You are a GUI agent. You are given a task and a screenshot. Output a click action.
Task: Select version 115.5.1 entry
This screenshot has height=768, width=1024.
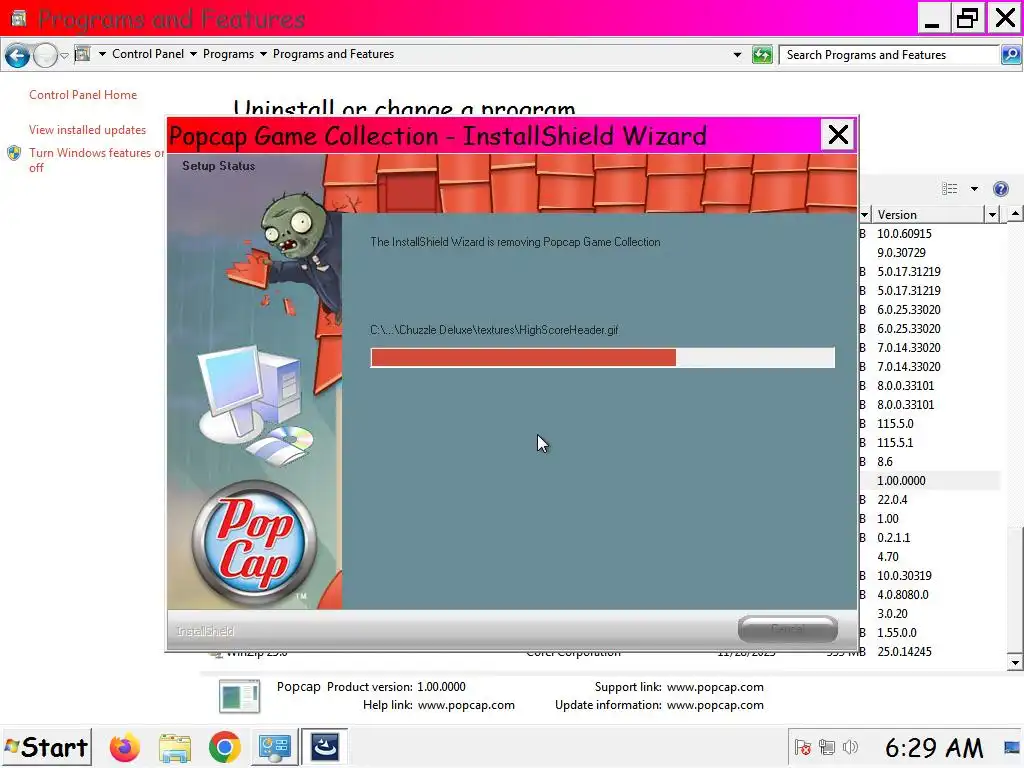click(x=895, y=443)
